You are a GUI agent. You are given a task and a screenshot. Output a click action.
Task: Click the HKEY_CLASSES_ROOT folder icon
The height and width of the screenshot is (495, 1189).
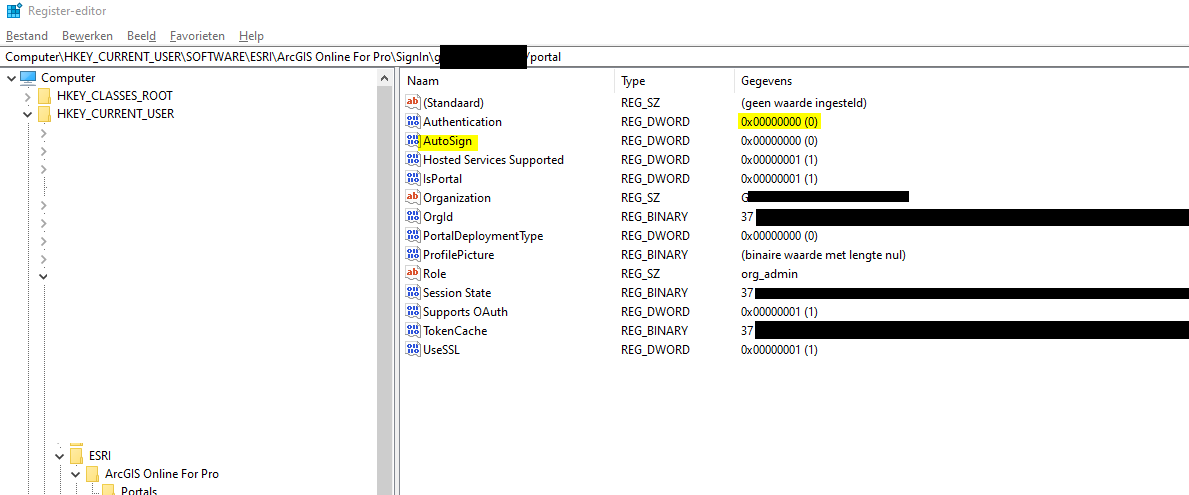tap(44, 96)
